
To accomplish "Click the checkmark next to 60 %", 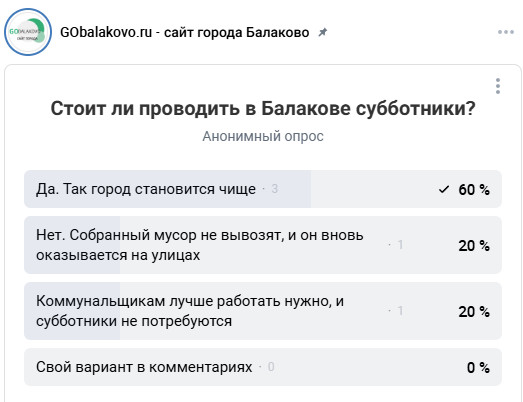I will [x=443, y=189].
